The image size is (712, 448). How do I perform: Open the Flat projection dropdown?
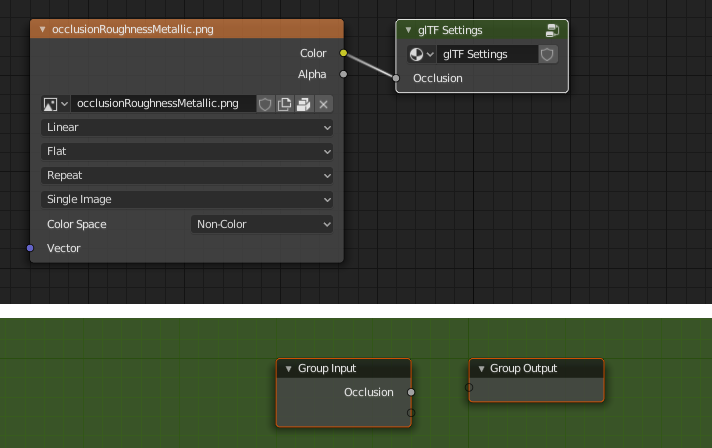187,152
